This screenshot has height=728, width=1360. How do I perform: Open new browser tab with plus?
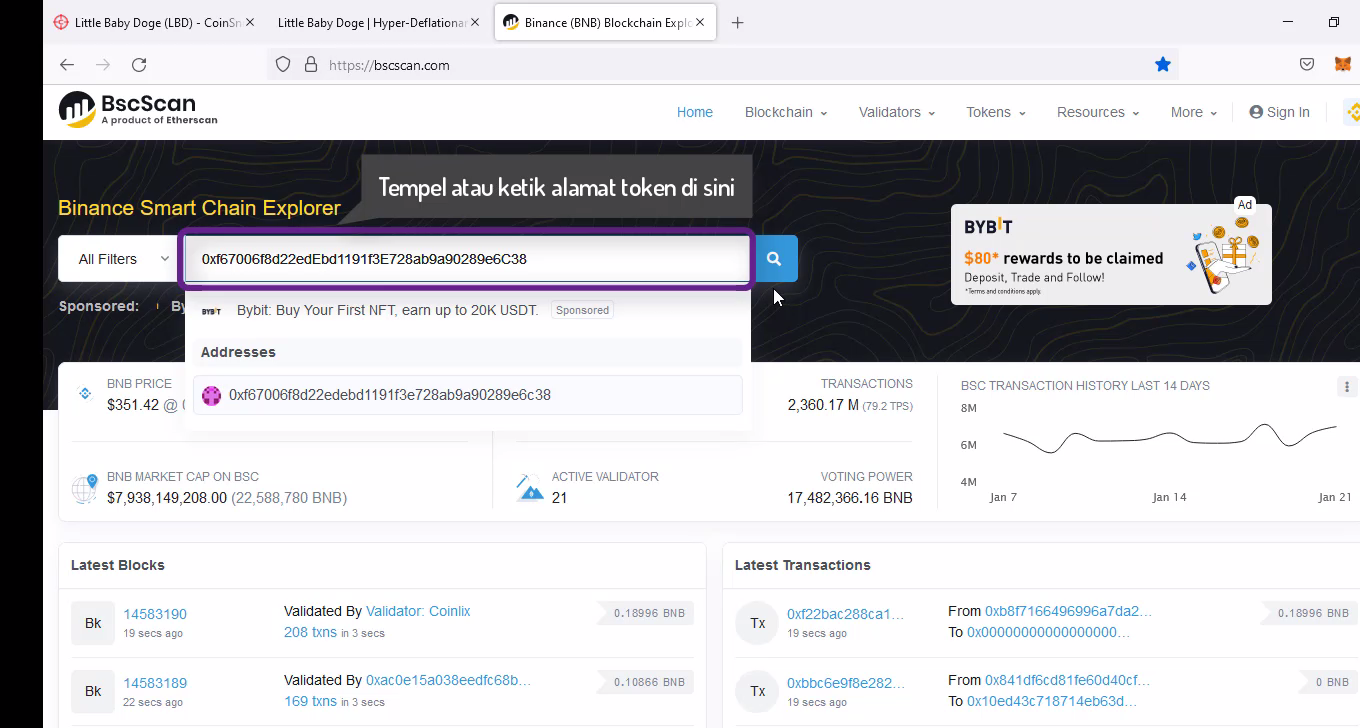coord(737,23)
